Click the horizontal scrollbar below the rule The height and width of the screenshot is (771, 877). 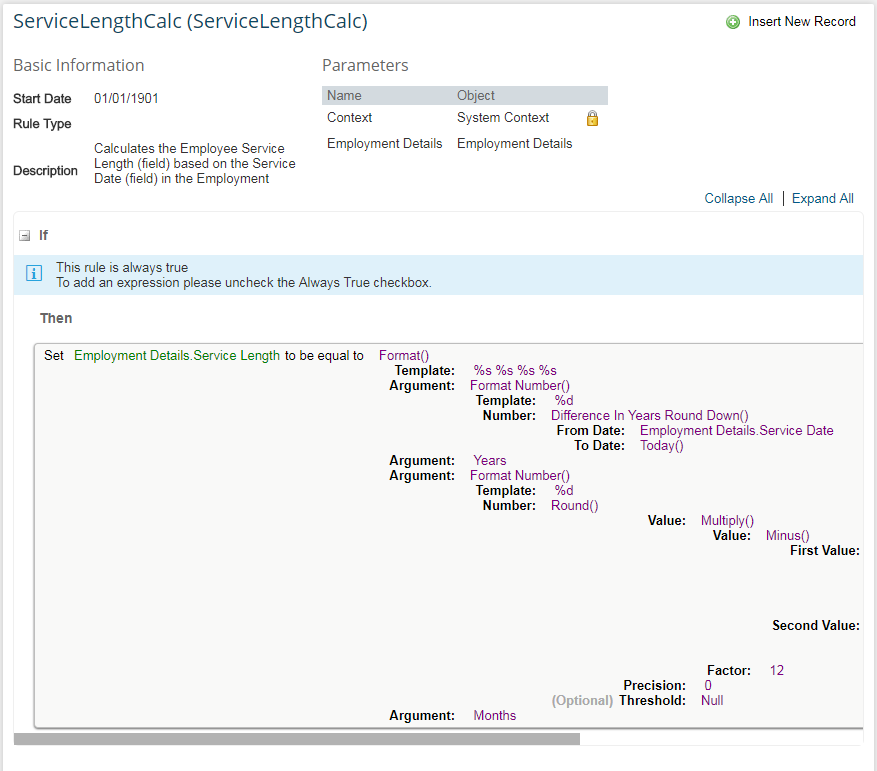point(297,739)
